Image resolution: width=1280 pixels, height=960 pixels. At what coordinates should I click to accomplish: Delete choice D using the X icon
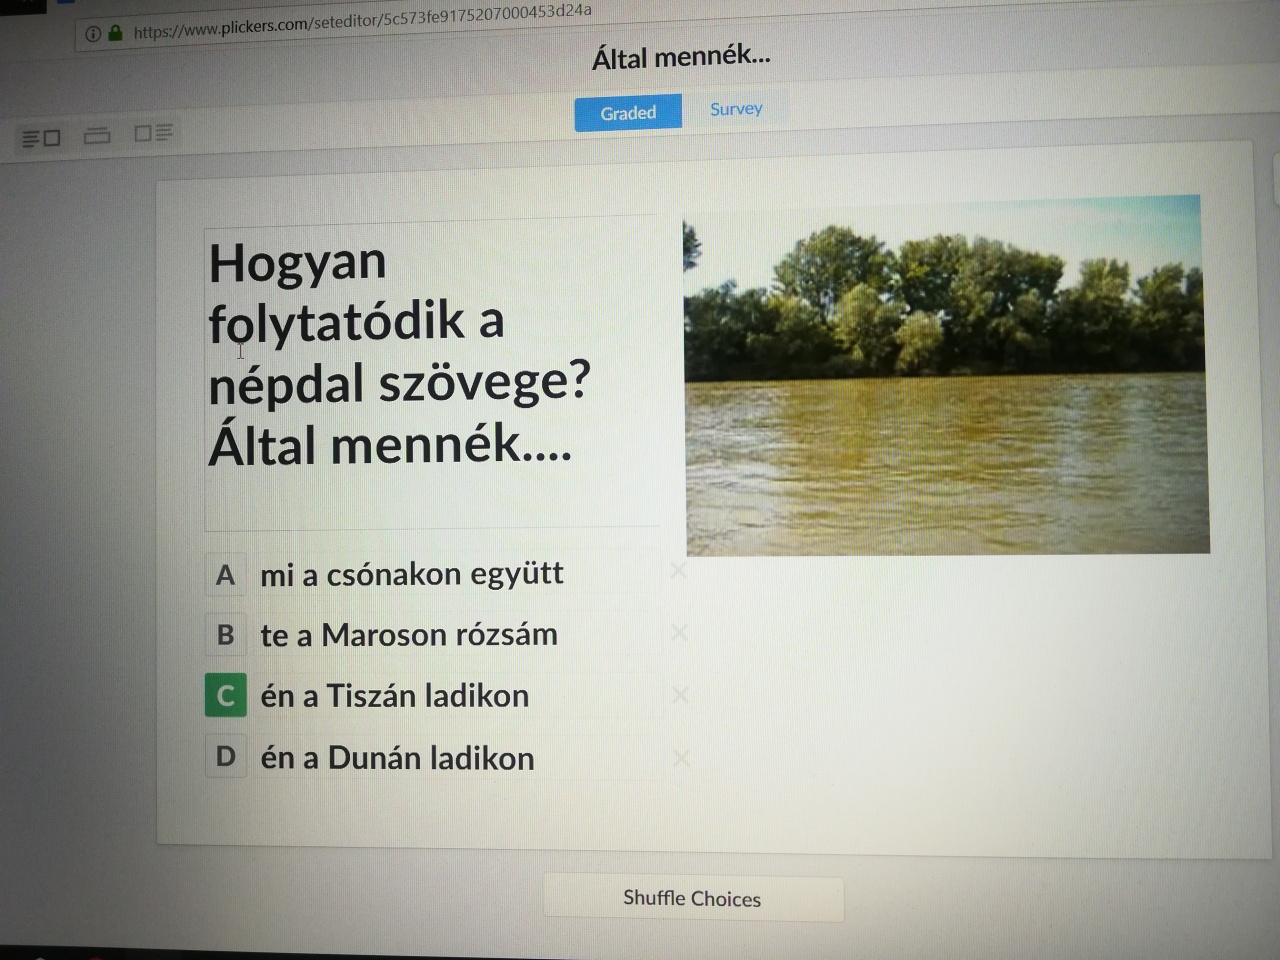point(682,759)
